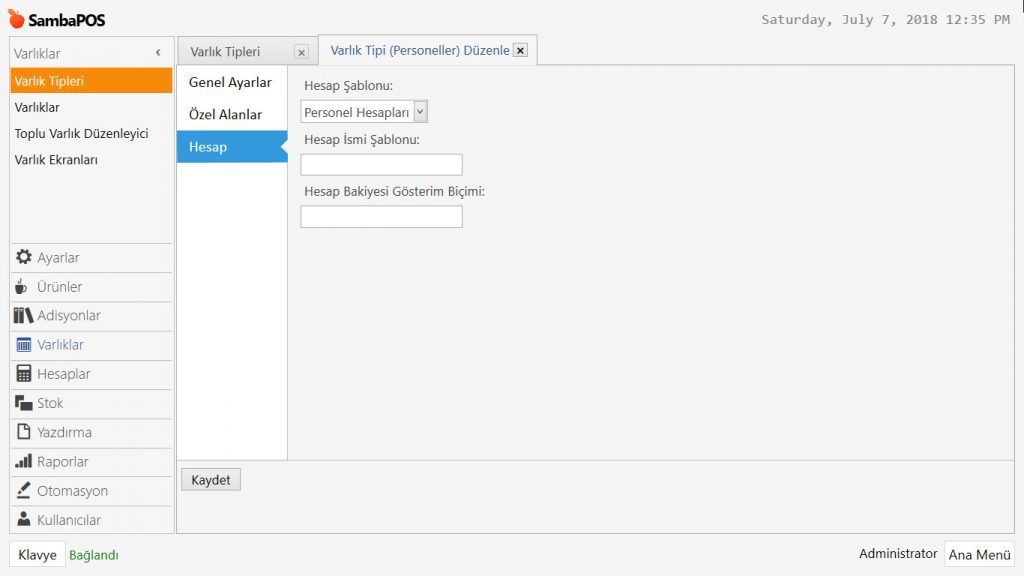This screenshot has width=1024, height=576.
Task: Open Ürünler via the coffee cup icon
Action: [x=24, y=287]
